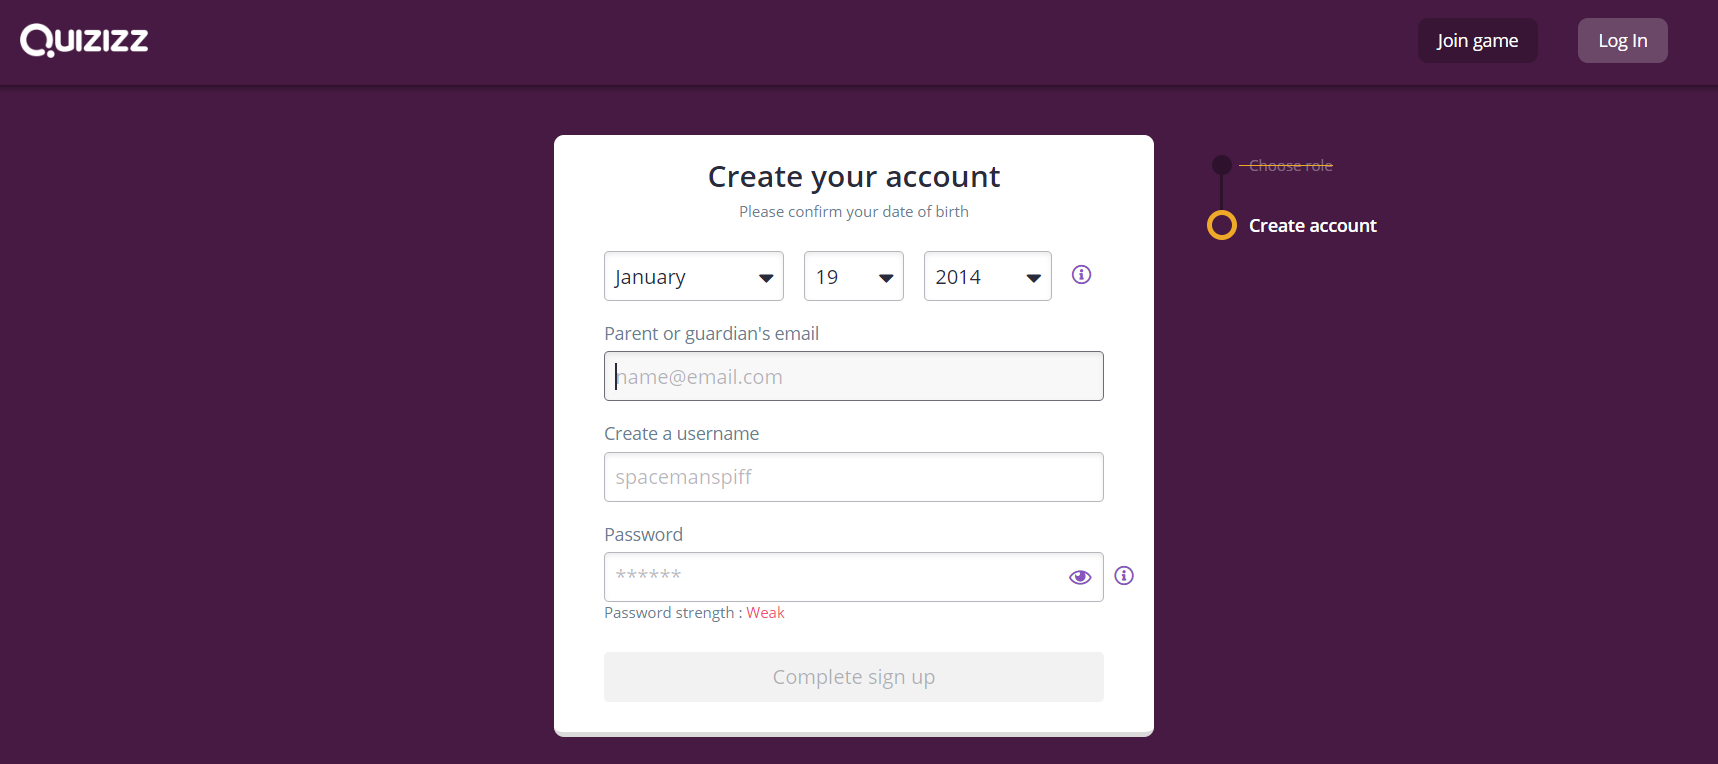Open the day dropdown showing 19
This screenshot has height=764, width=1718.
coord(853,276)
